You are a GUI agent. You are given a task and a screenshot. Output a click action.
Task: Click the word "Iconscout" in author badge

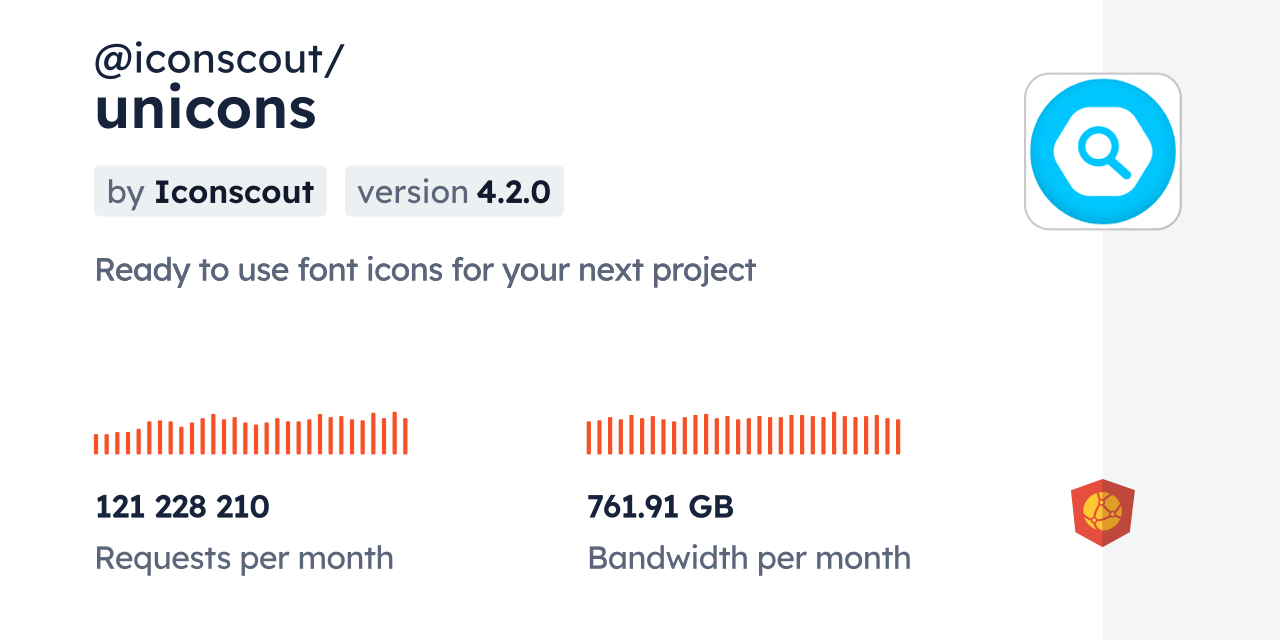[234, 191]
